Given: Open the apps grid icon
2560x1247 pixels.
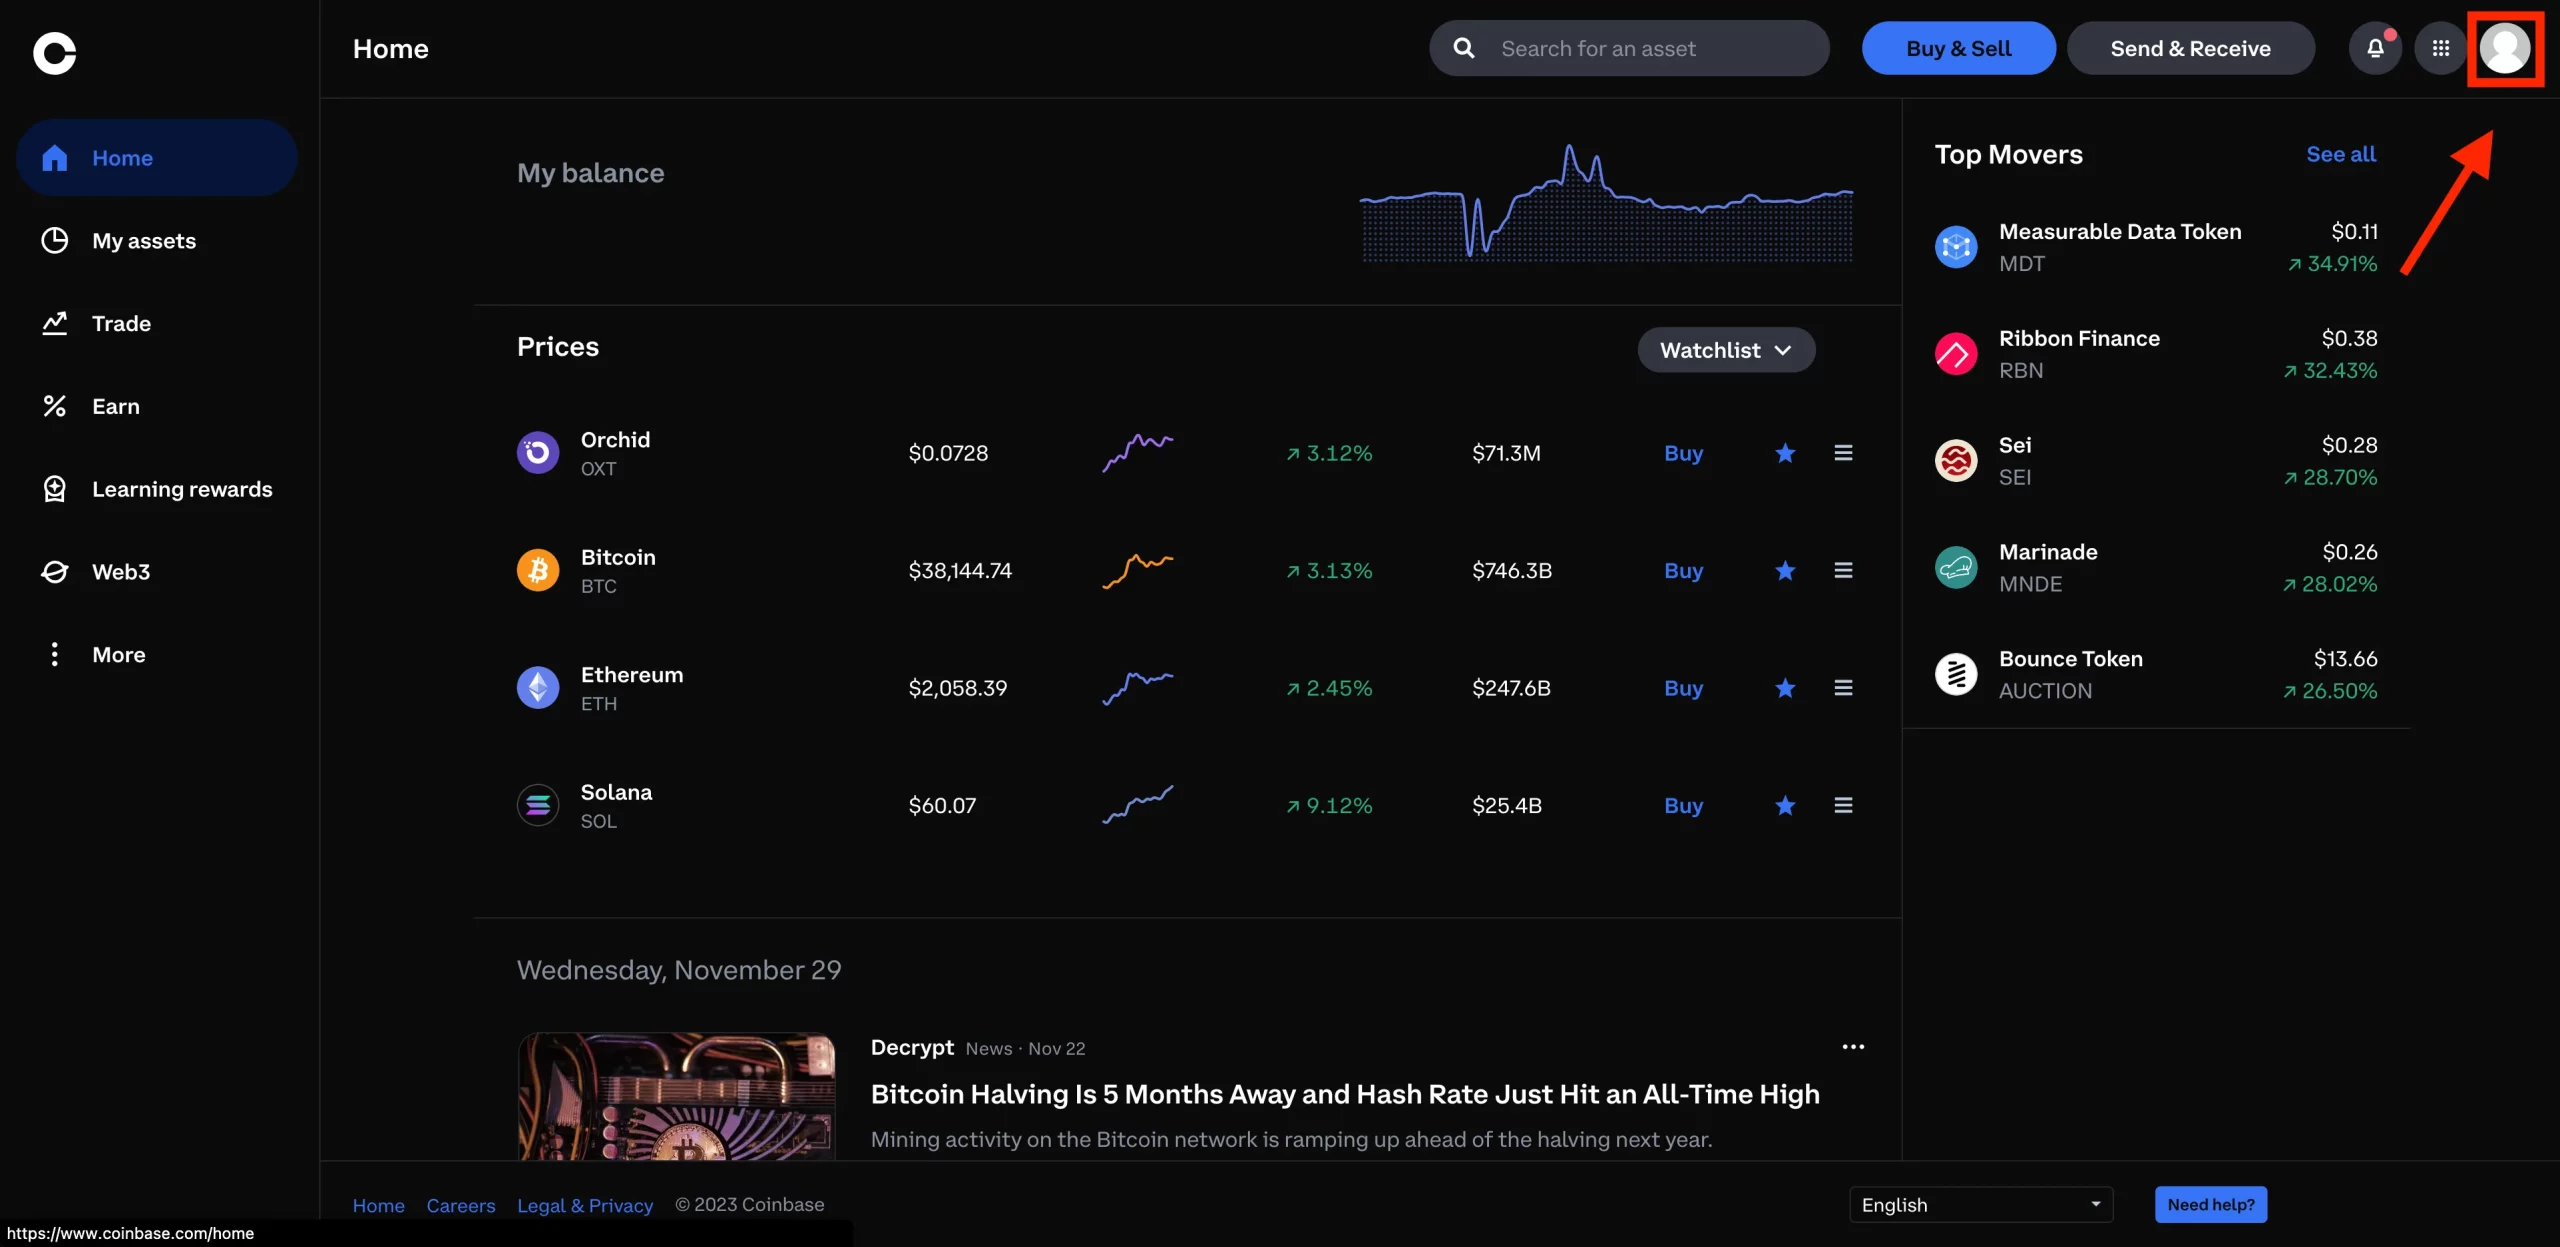Looking at the screenshot, I should [x=2442, y=47].
